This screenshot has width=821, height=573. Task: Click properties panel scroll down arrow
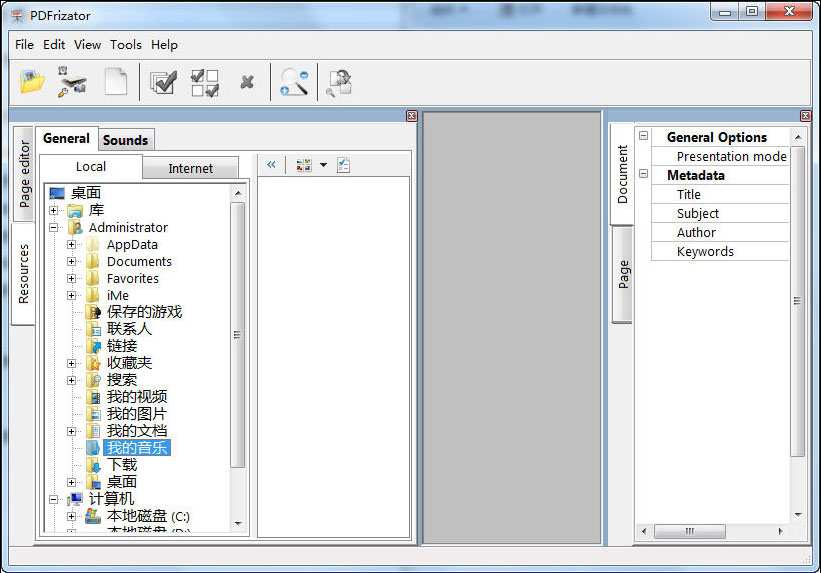coord(797,515)
